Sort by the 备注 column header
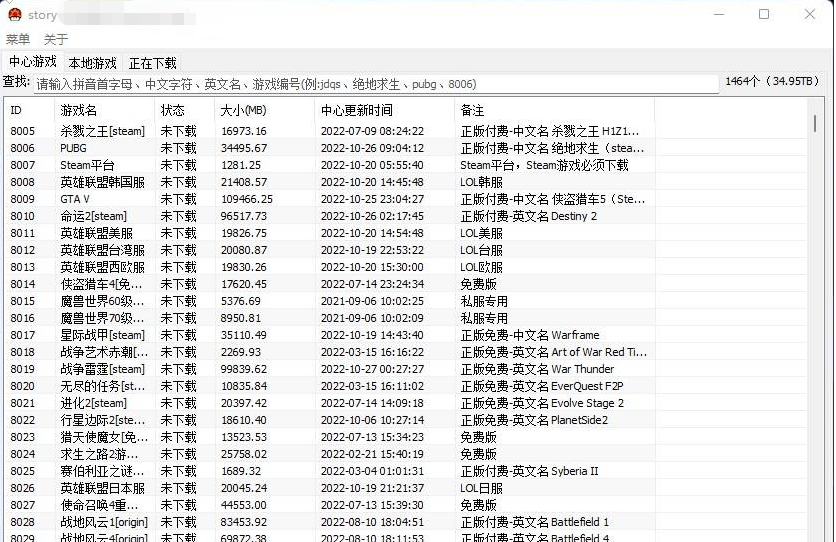Viewport: 836px width, 542px height. point(554,110)
